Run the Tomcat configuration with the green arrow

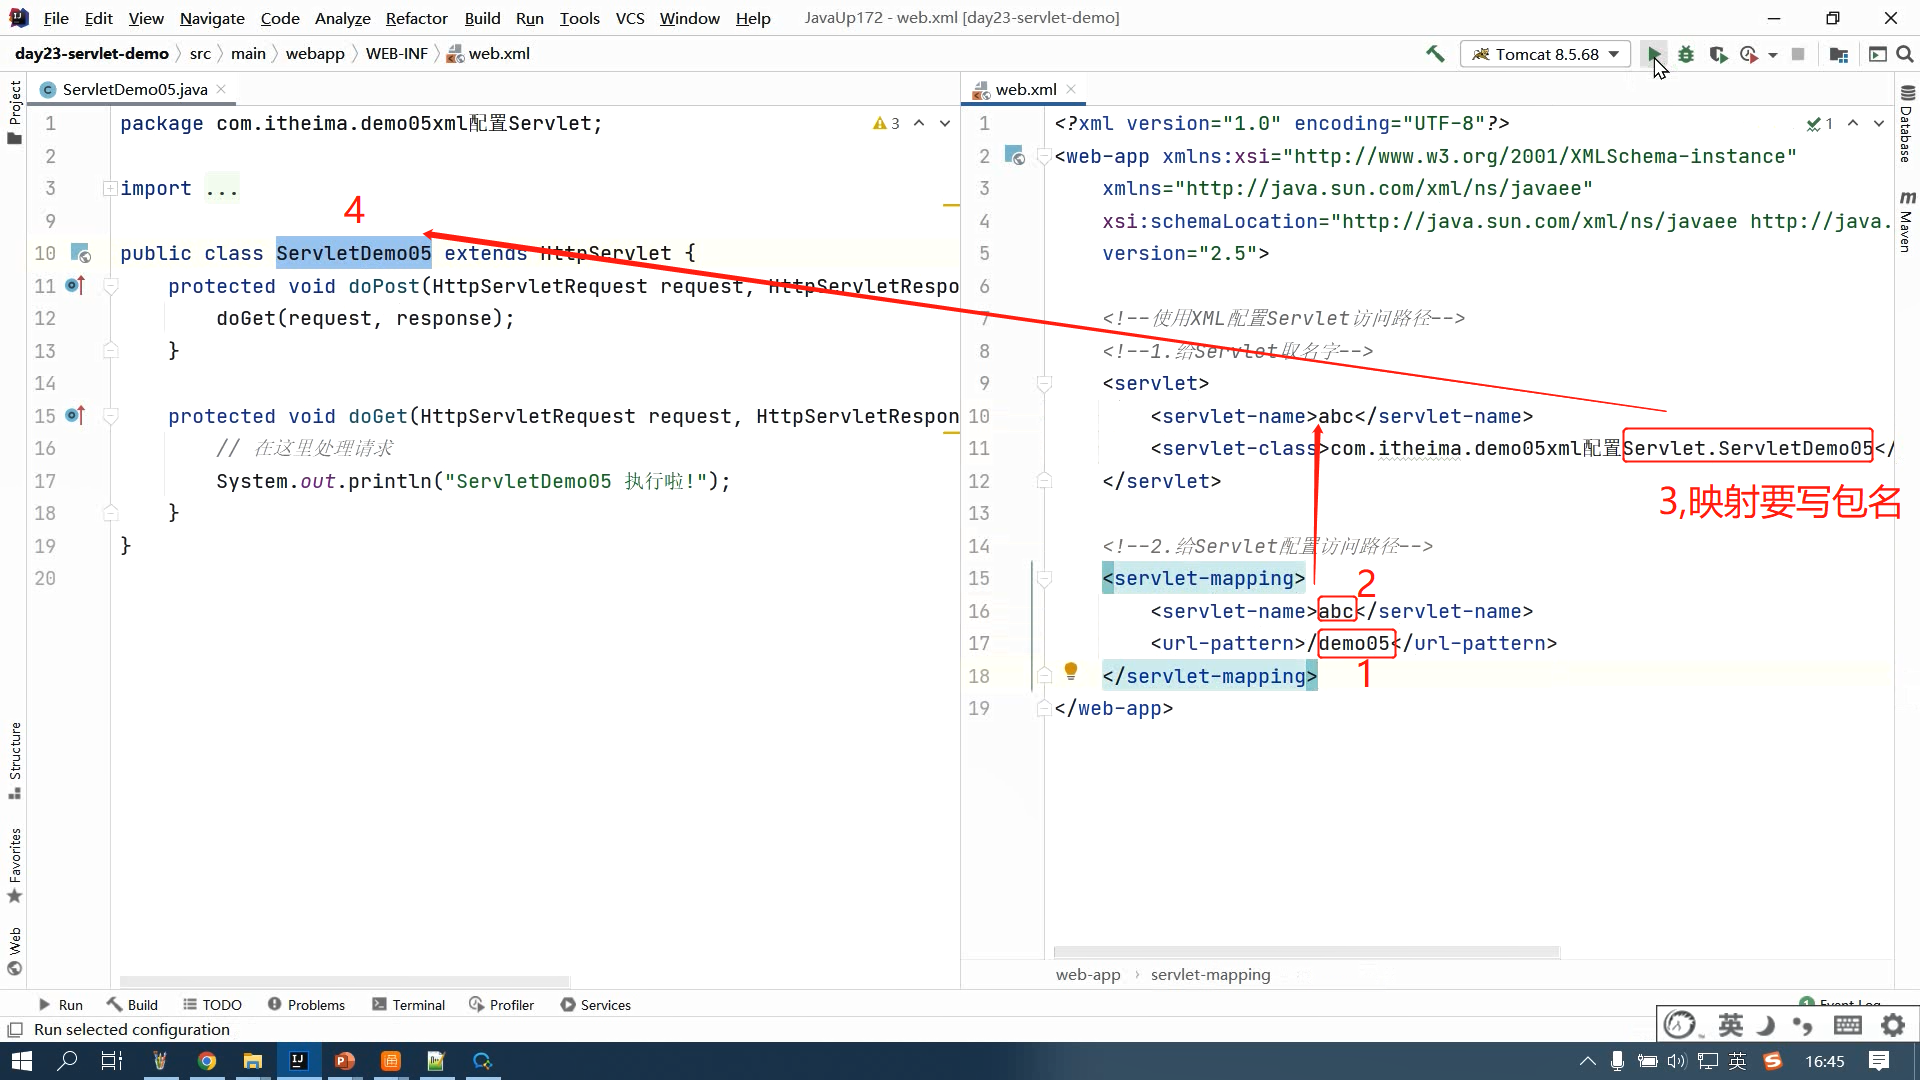point(1654,54)
